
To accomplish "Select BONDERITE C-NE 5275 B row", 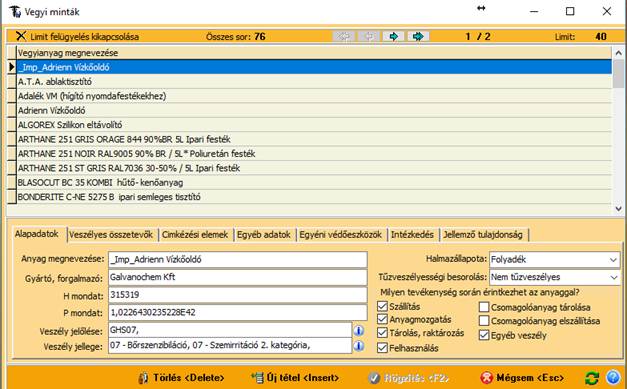I will 314,197.
